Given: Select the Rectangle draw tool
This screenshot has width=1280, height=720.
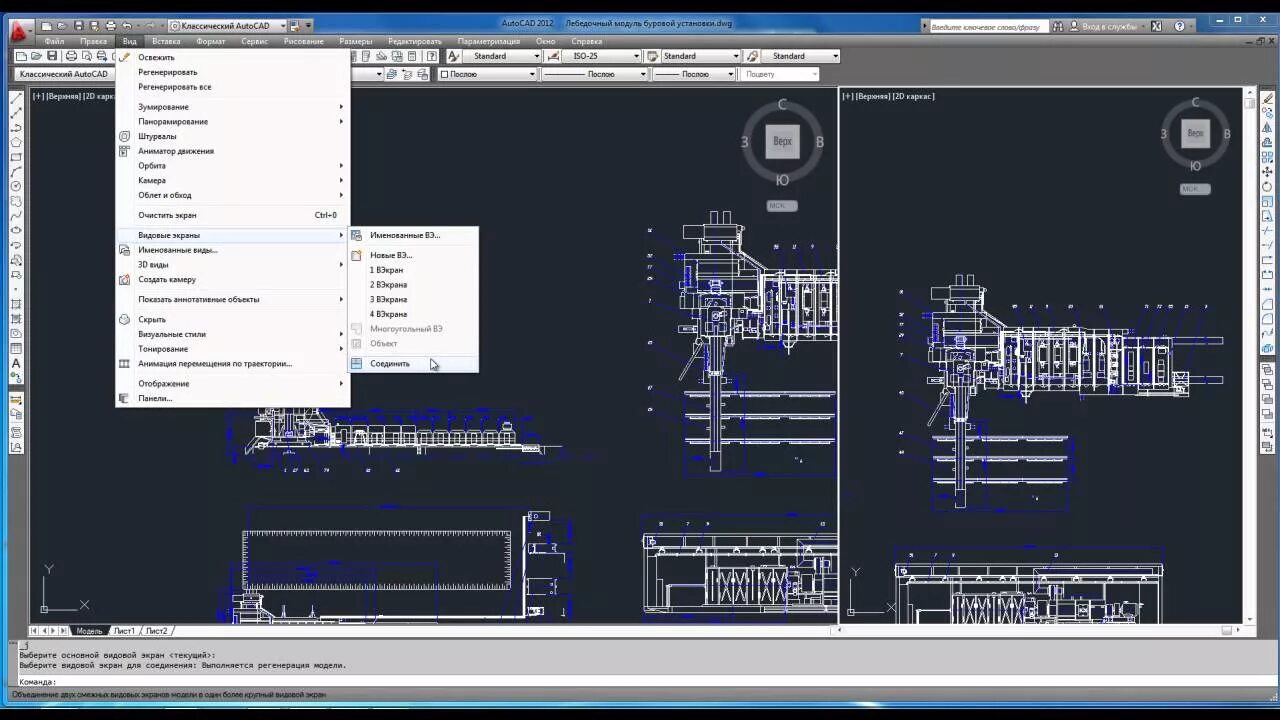Looking at the screenshot, I should coord(16,157).
